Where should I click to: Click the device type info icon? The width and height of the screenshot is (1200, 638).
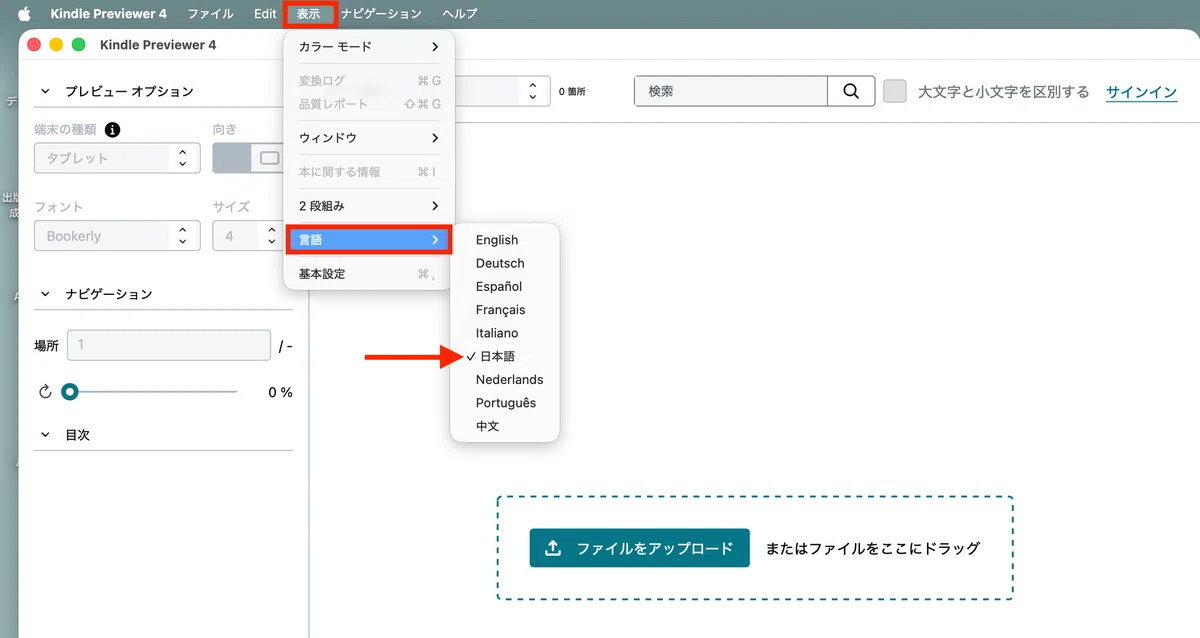(113, 130)
